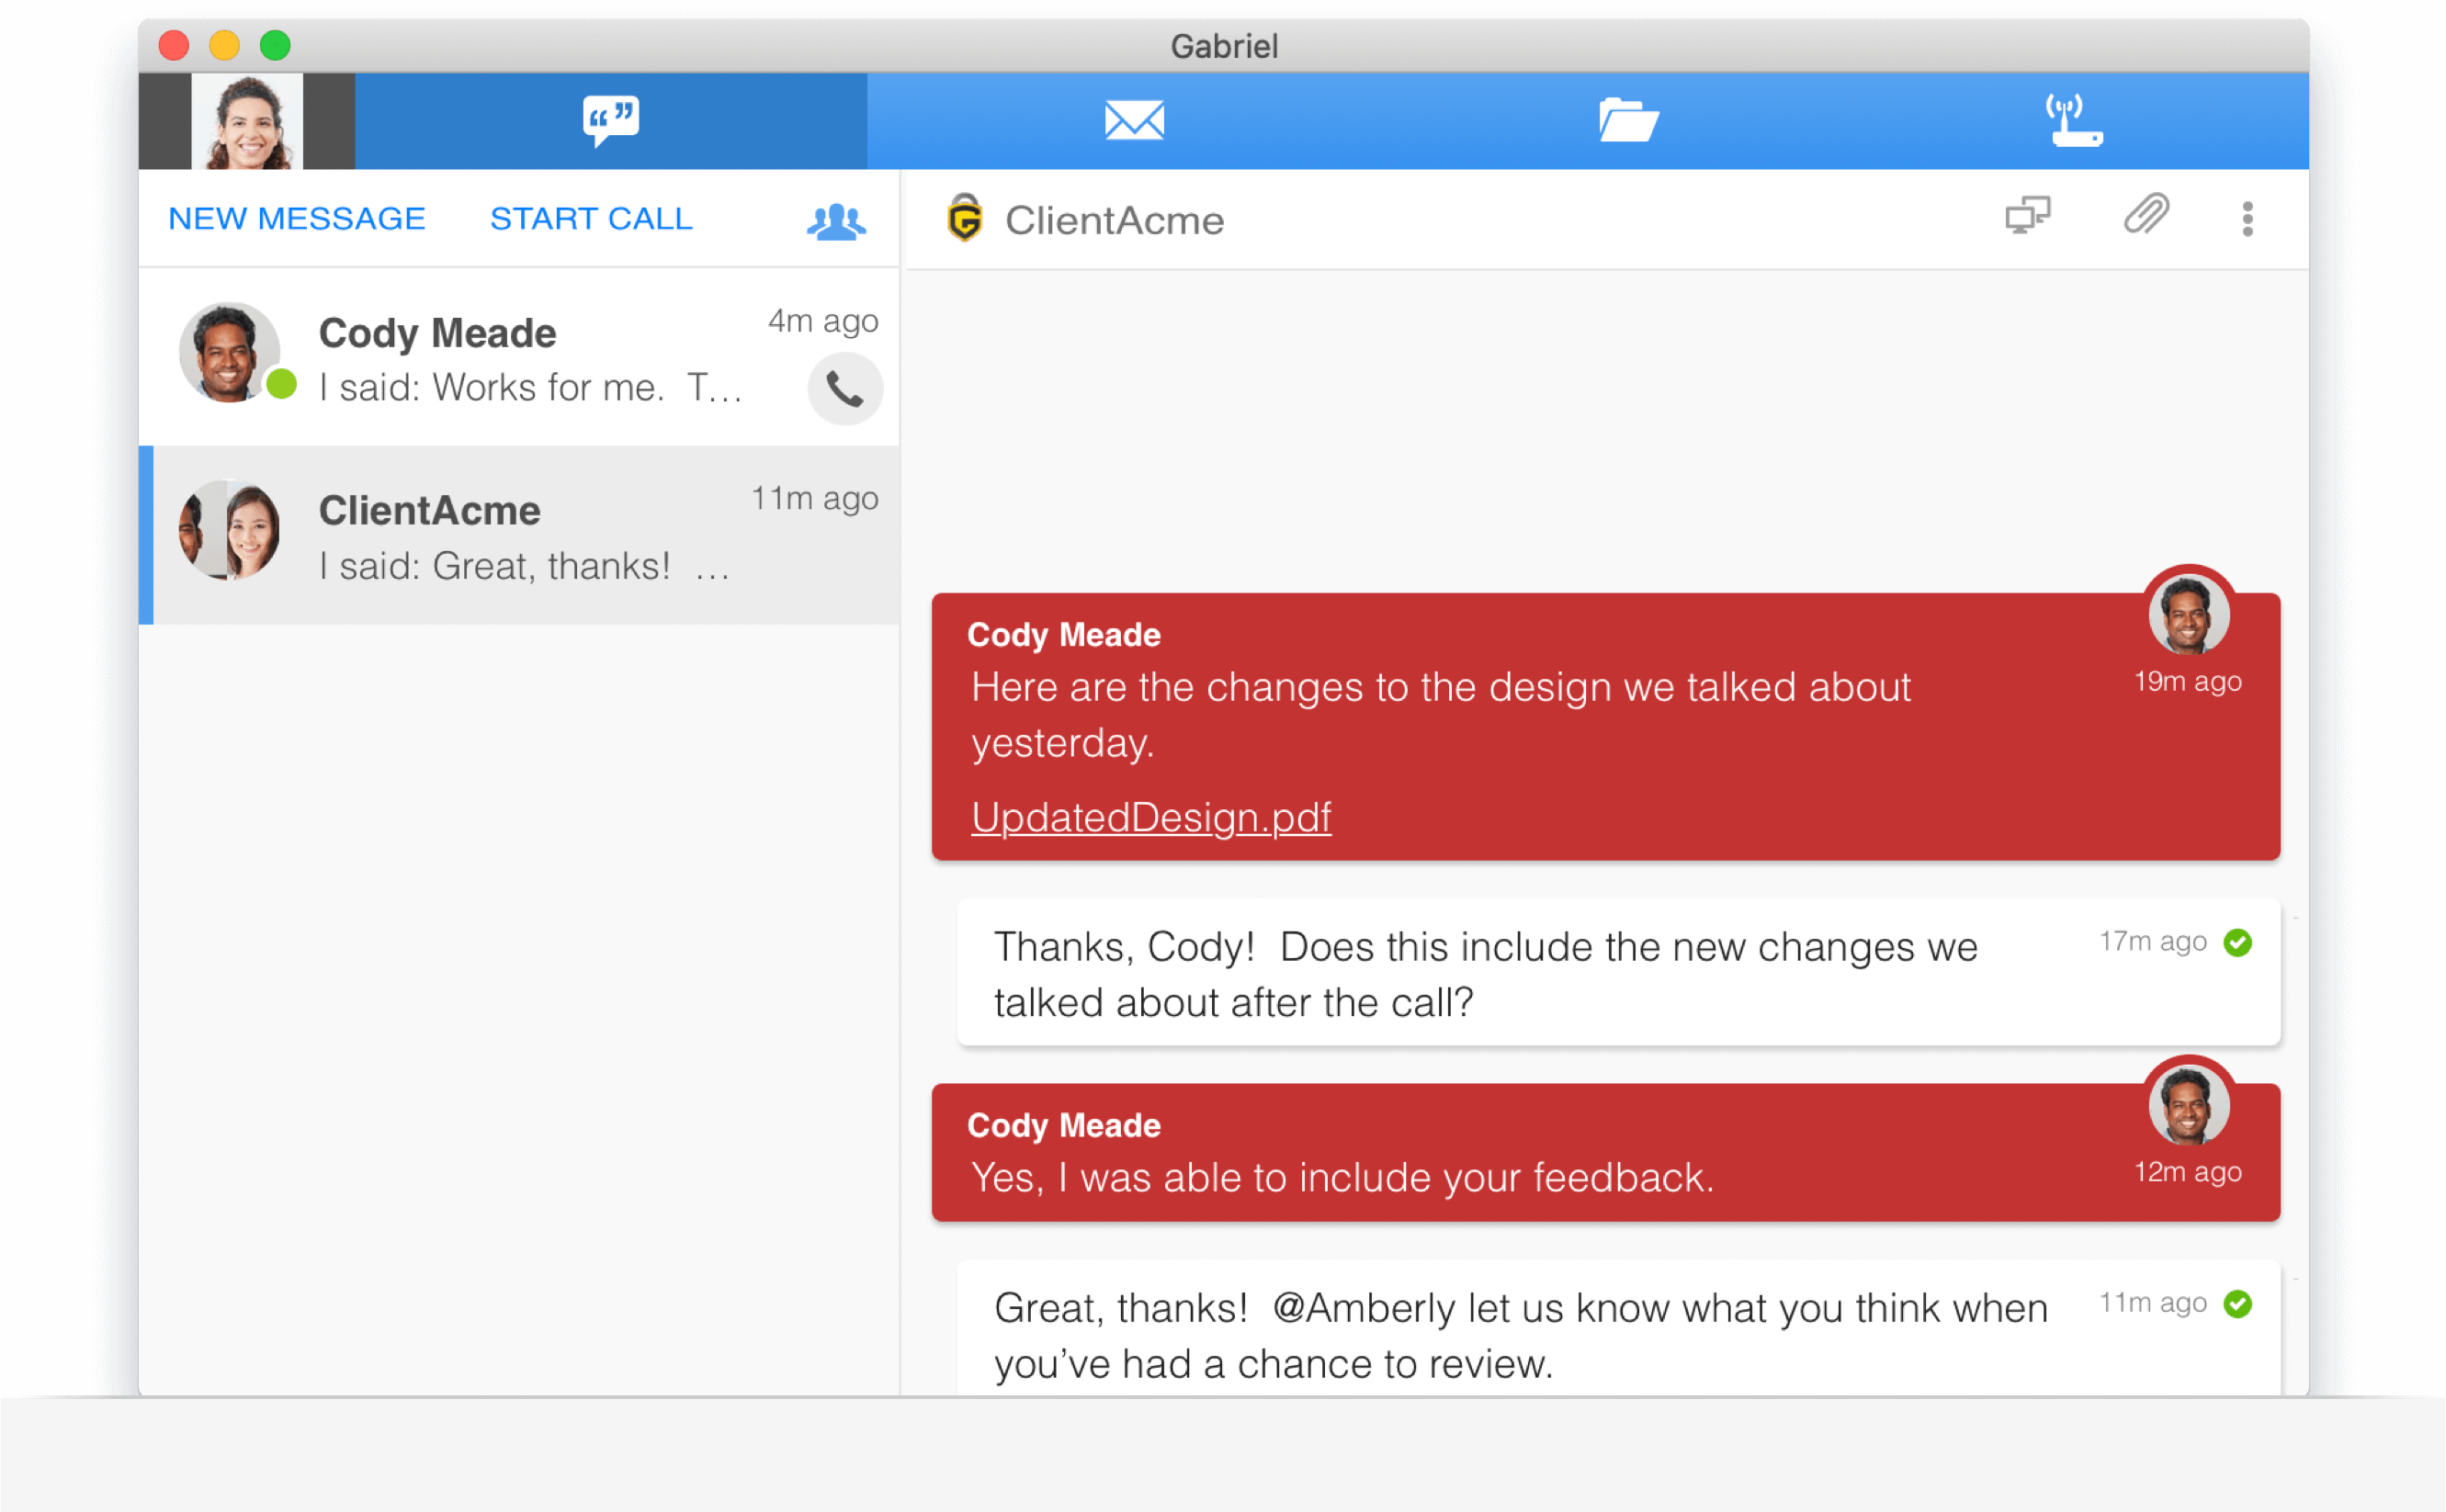Click the ClientAcme title in chat header
This screenshot has width=2446, height=1512.
point(1115,221)
